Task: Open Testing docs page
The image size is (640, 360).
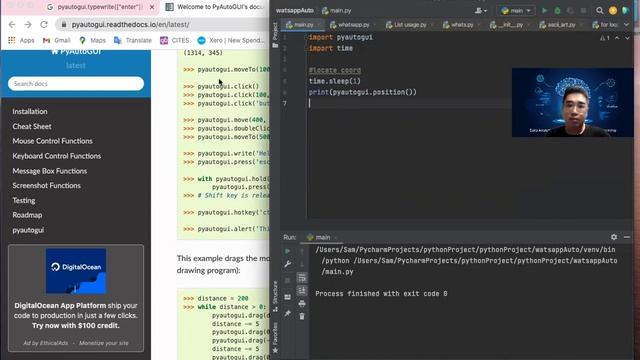Action: (24, 200)
